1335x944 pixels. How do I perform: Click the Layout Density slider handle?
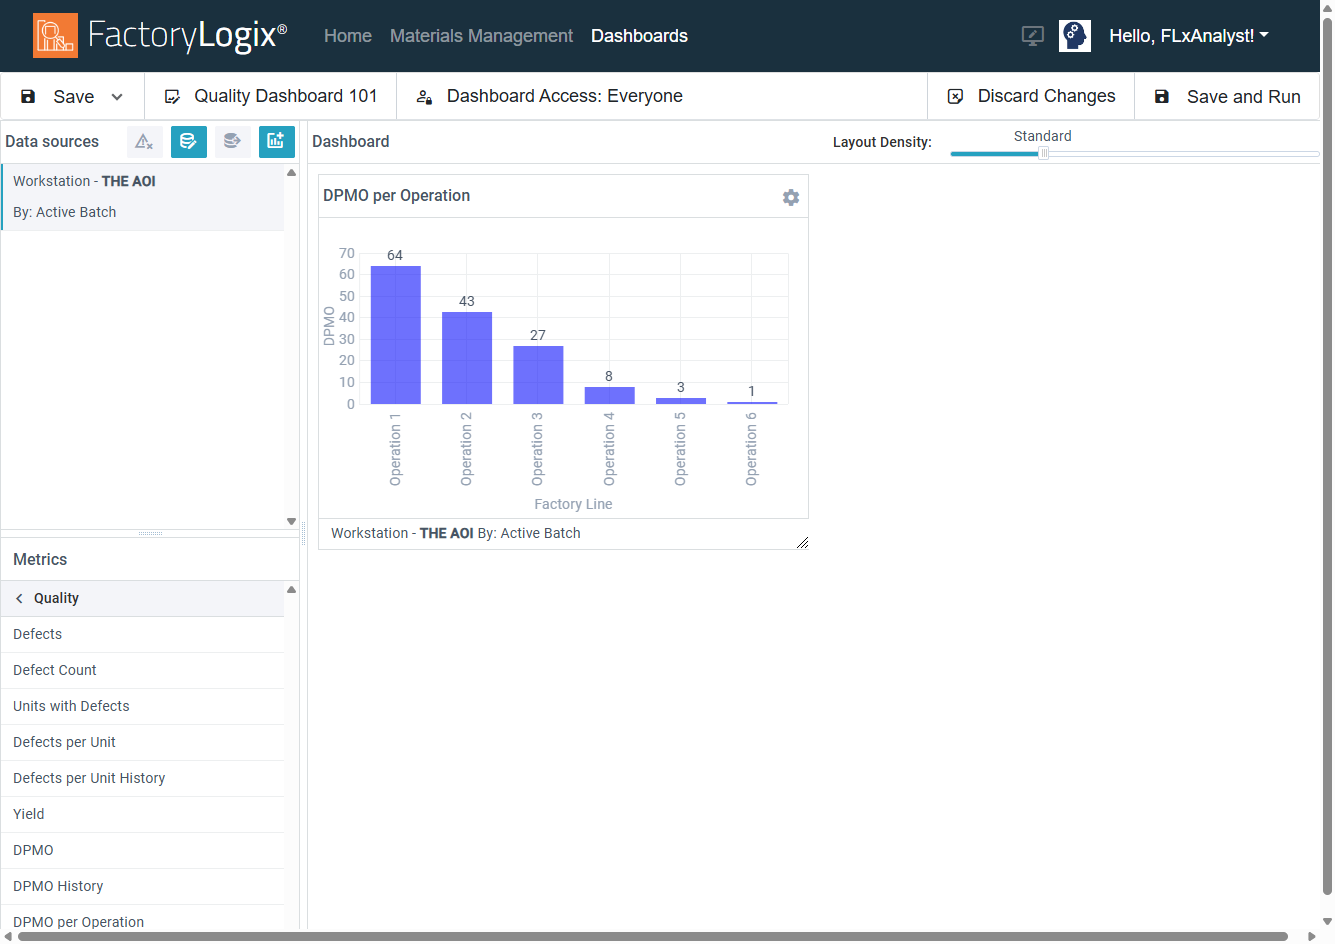[1043, 154]
